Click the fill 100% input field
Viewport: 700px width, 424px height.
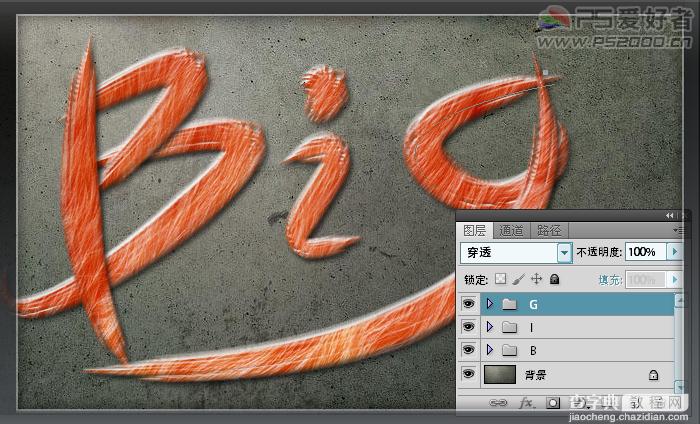tap(646, 280)
